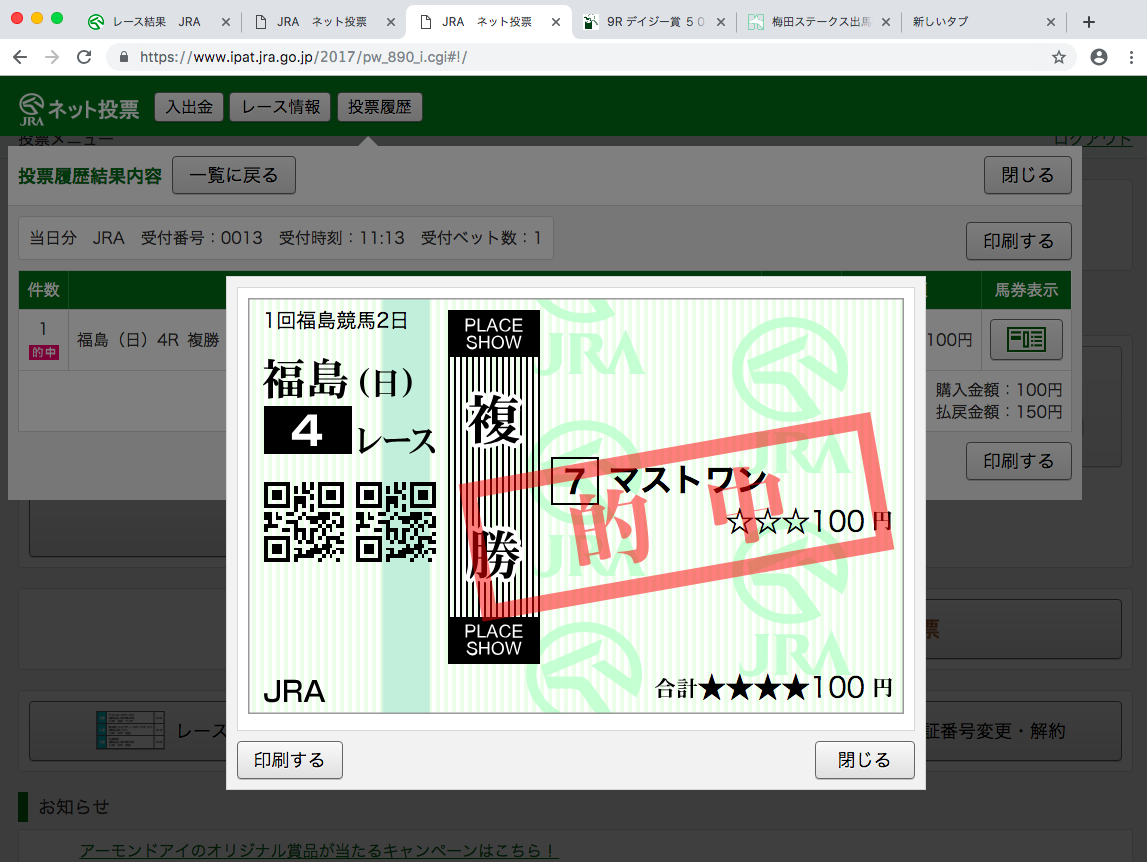Close the 新しいタブ tab
This screenshot has height=862, width=1147.
pyautogui.click(x=1051, y=22)
